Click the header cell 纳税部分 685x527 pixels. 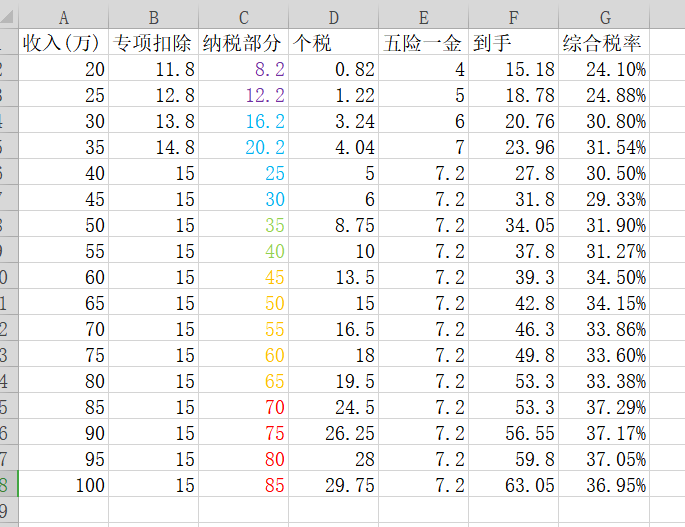243,42
